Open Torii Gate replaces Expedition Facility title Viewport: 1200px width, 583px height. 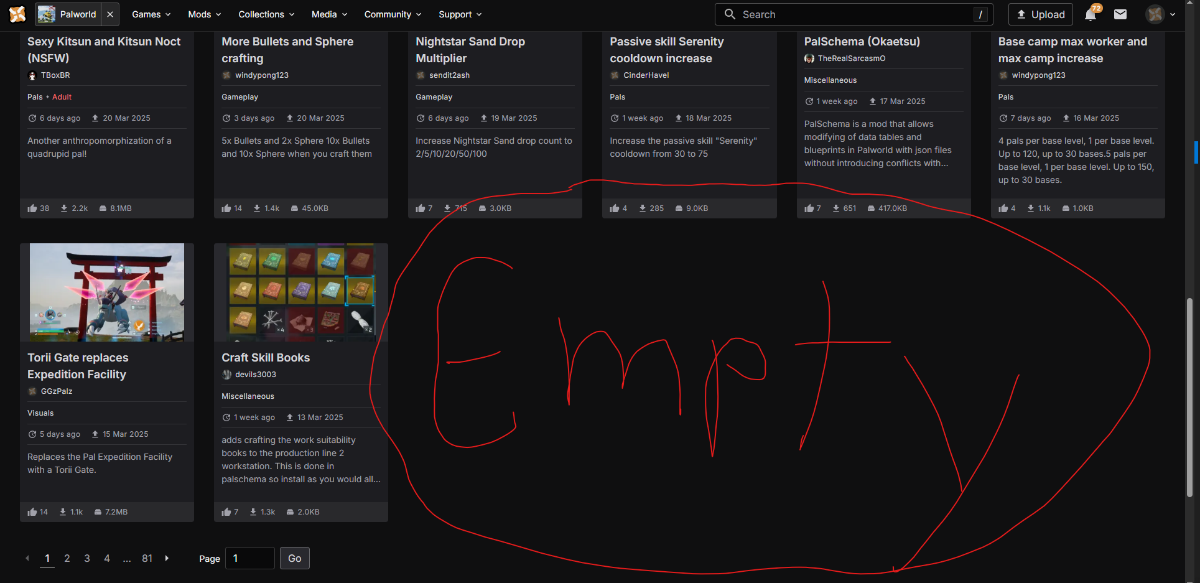pyautogui.click(x=78, y=366)
